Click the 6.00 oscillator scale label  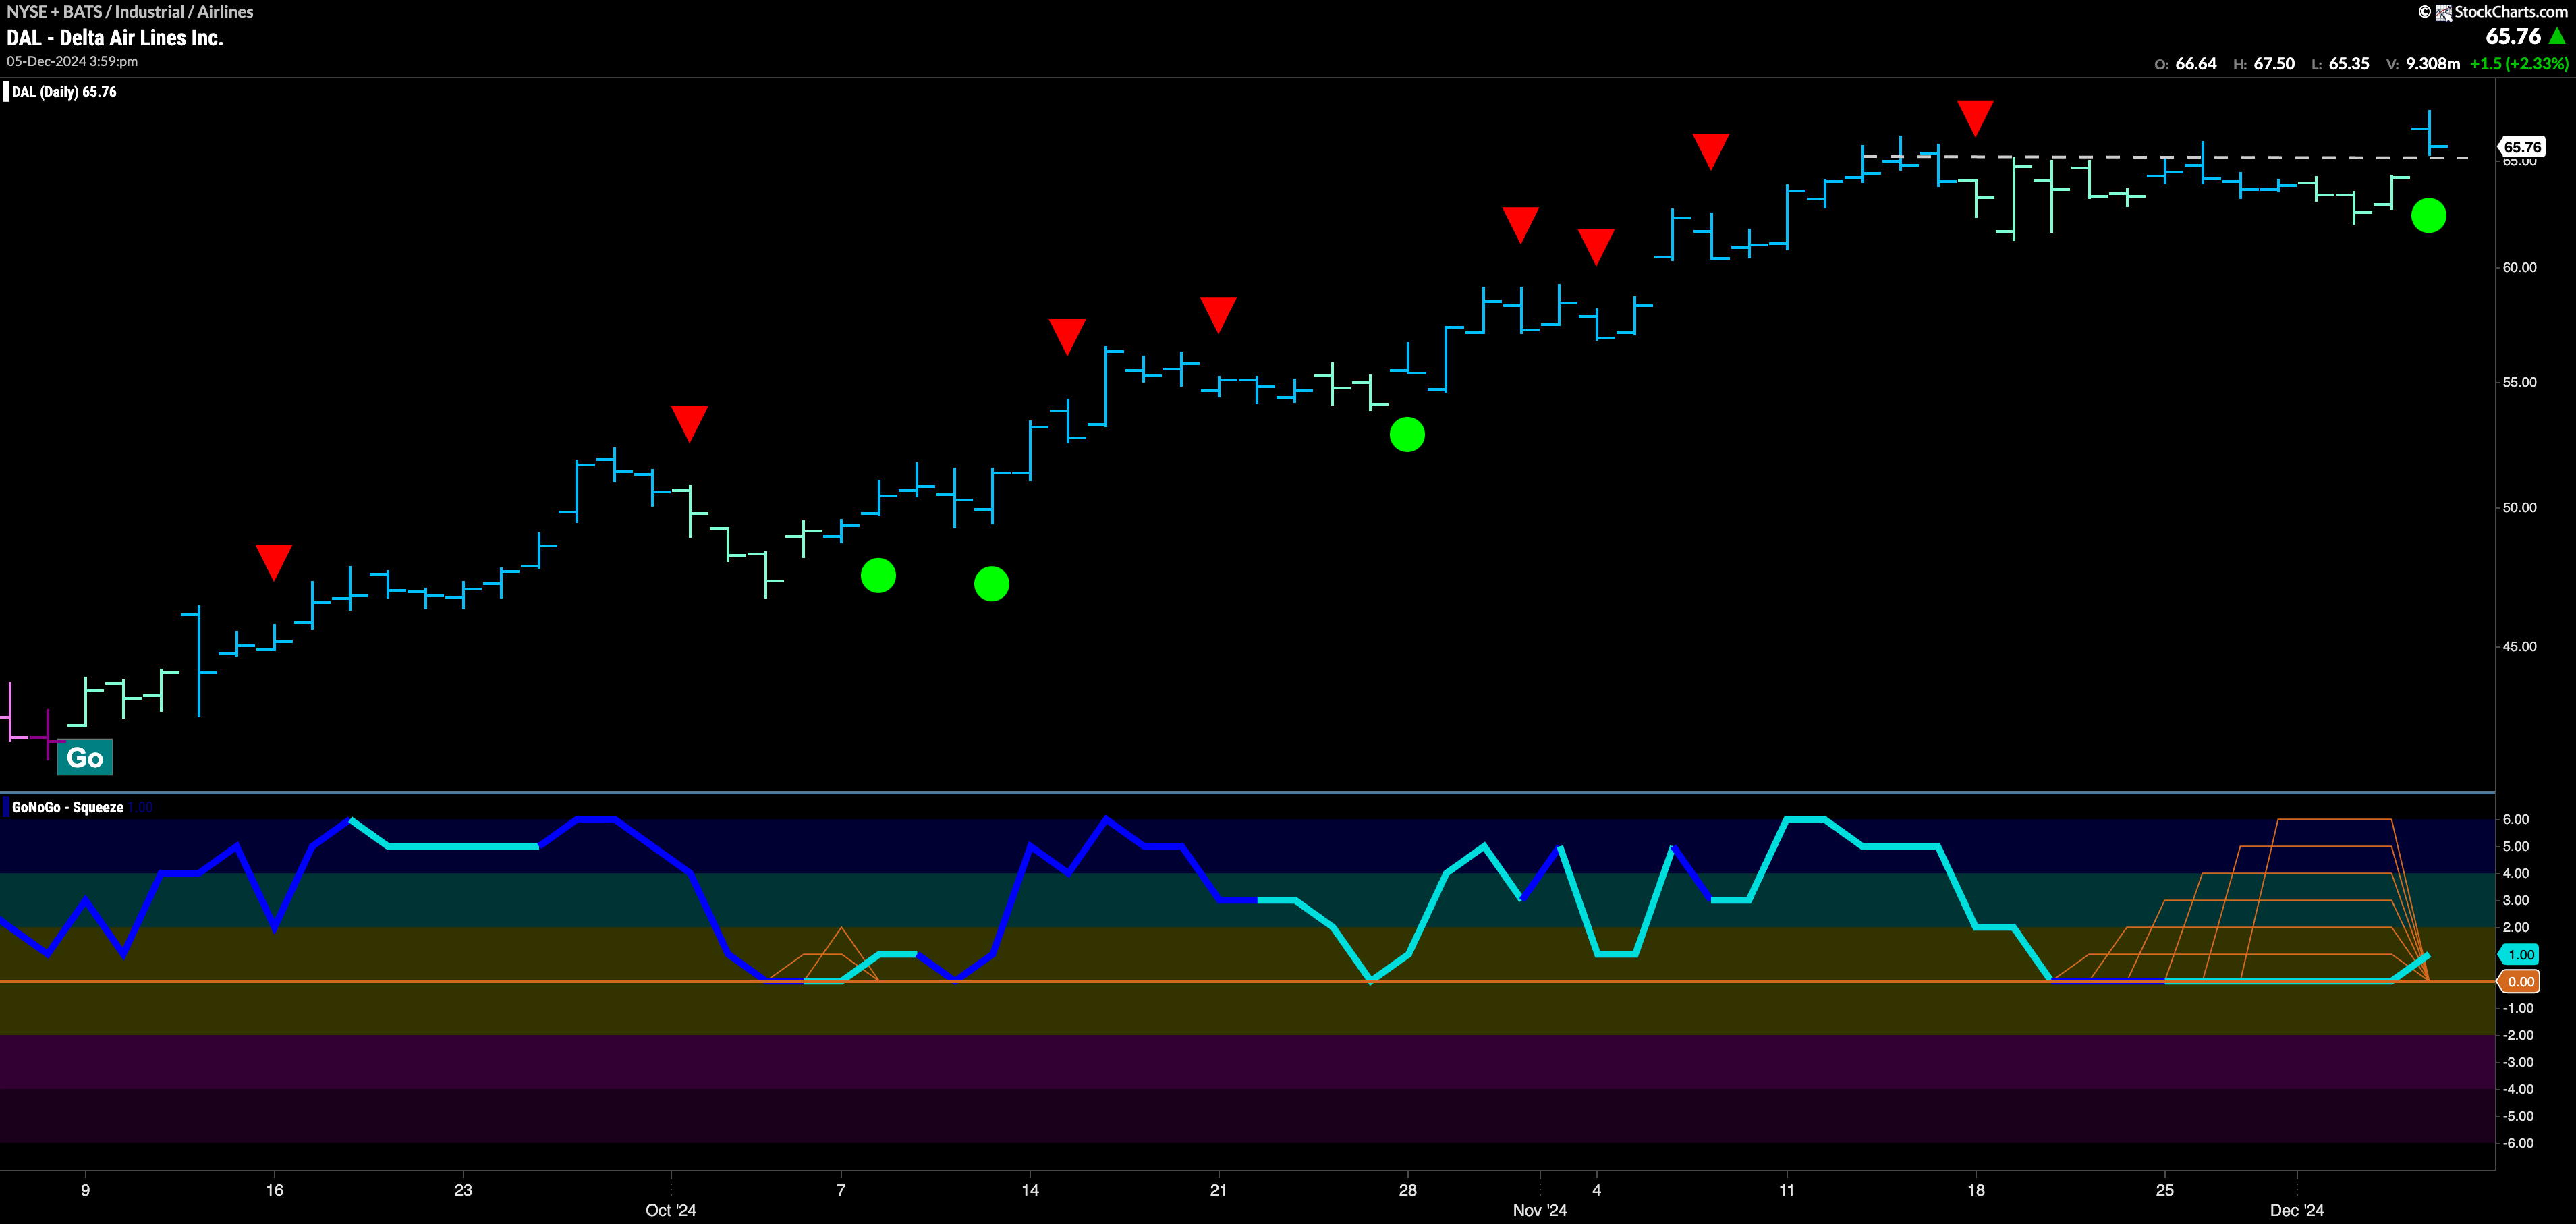(x=2516, y=819)
